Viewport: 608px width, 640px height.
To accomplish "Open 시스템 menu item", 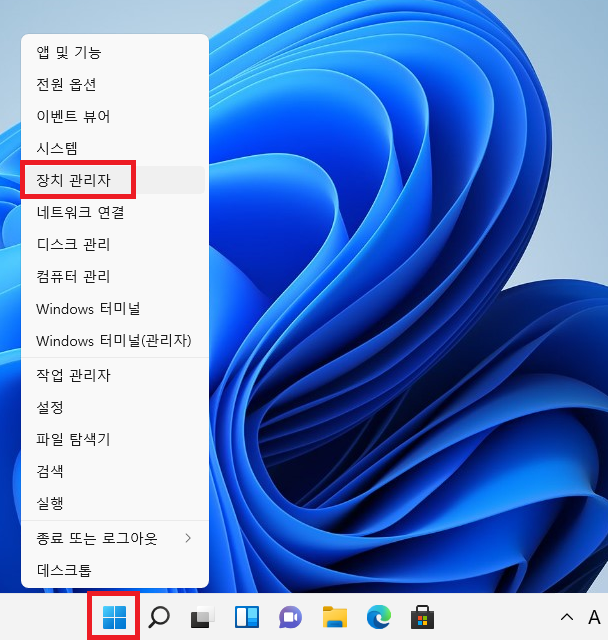I will pyautogui.click(x=115, y=148).
